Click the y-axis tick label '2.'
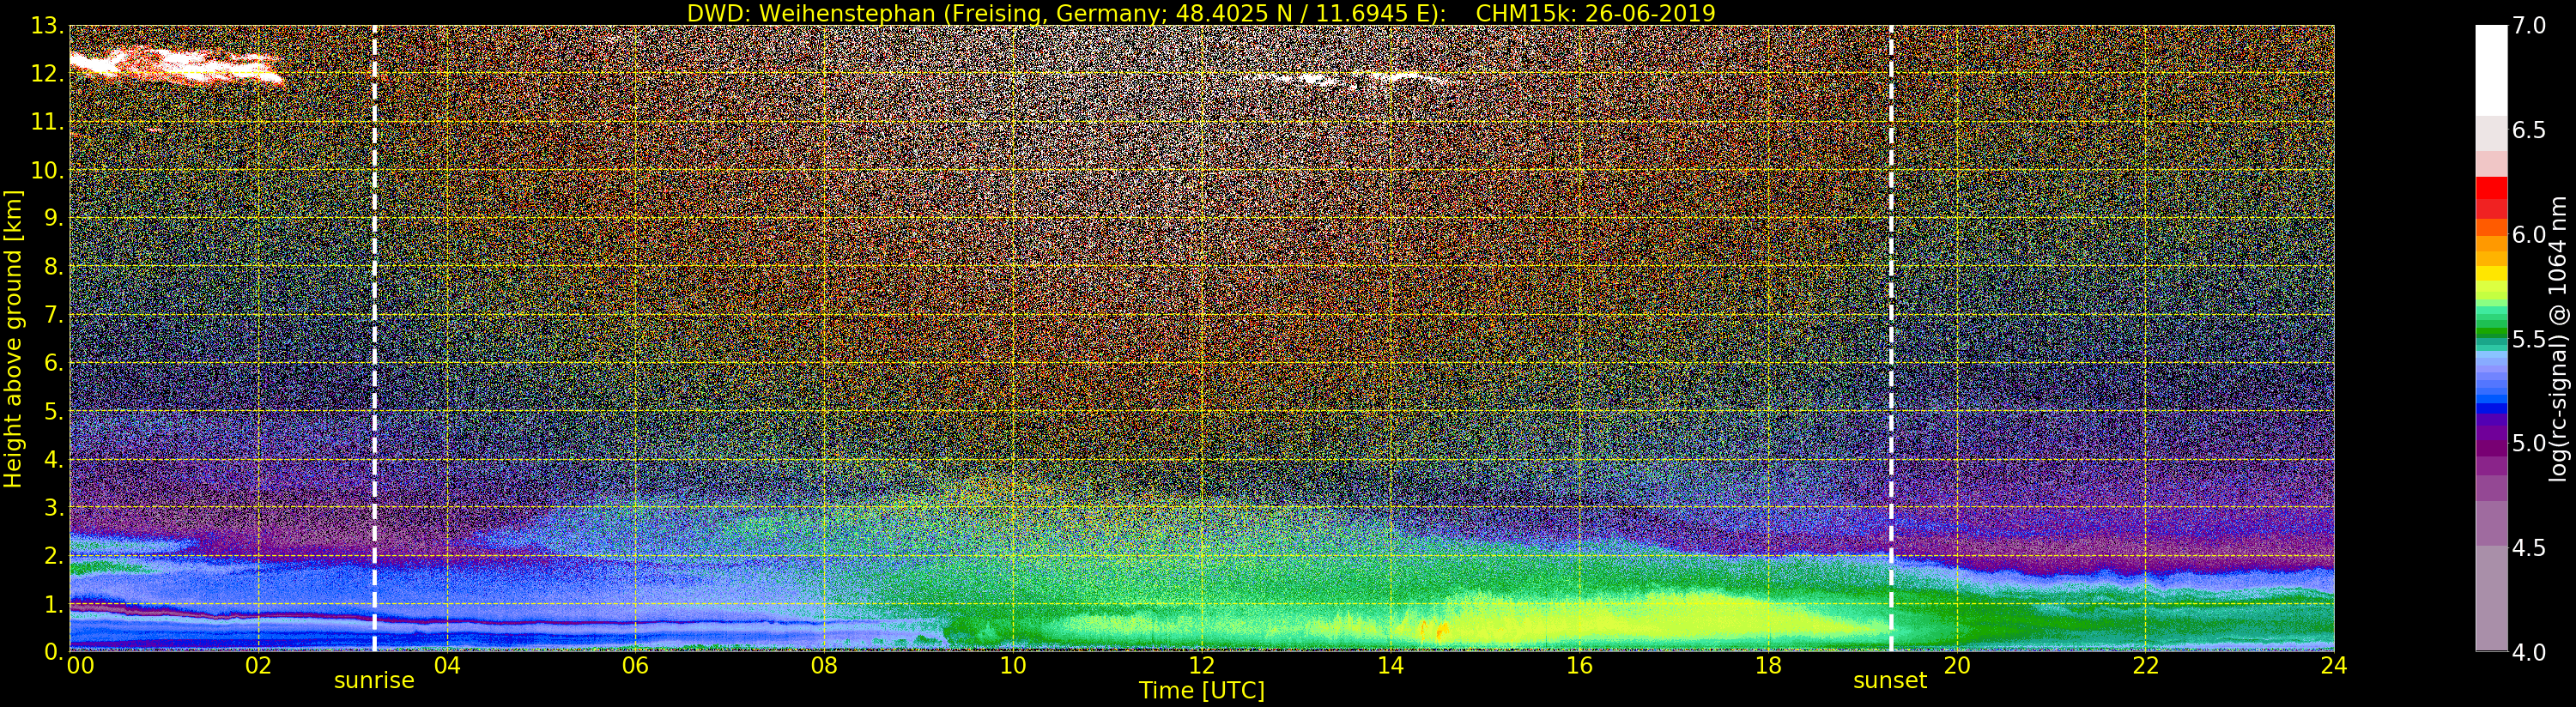The image size is (2576, 707). pyautogui.click(x=54, y=555)
